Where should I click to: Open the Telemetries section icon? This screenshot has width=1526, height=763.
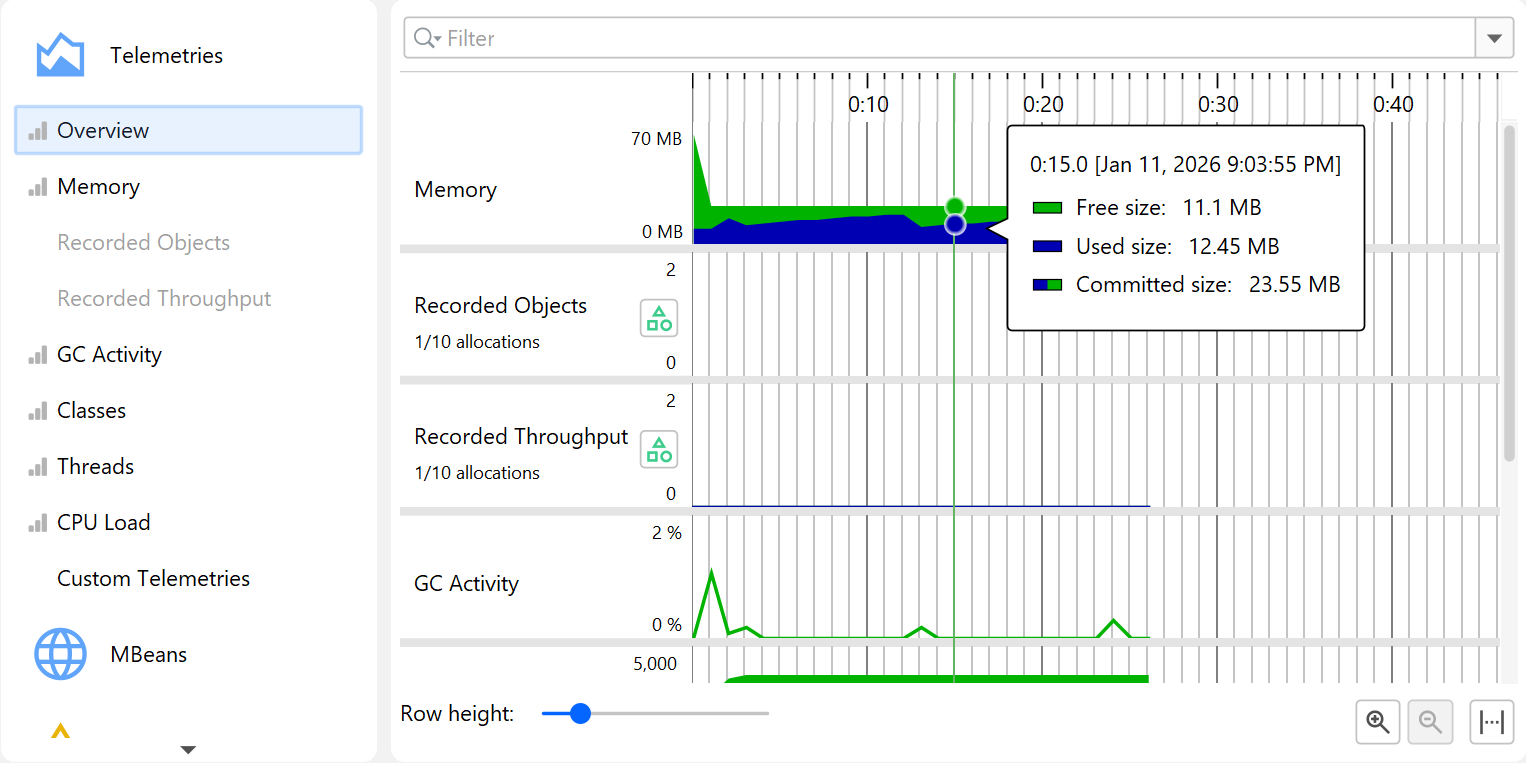(60, 55)
